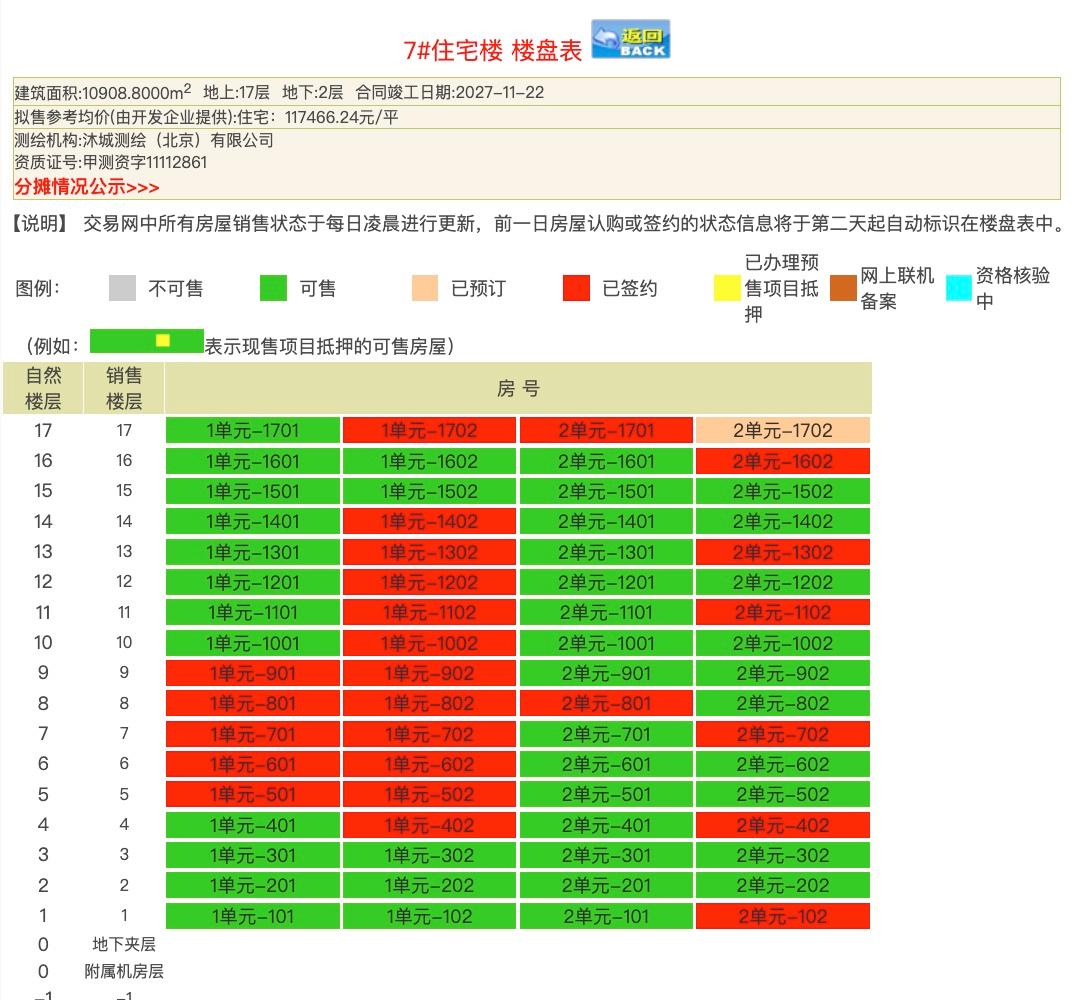Select unit 2单元-1602 in the table

coord(782,461)
